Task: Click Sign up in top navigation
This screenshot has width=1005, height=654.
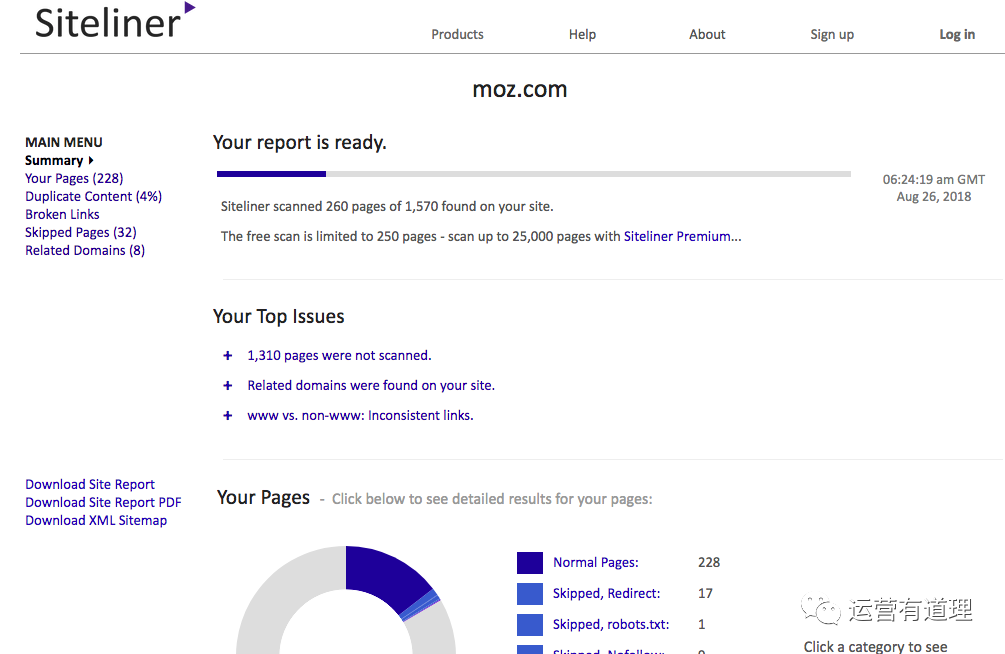Action: (x=831, y=34)
